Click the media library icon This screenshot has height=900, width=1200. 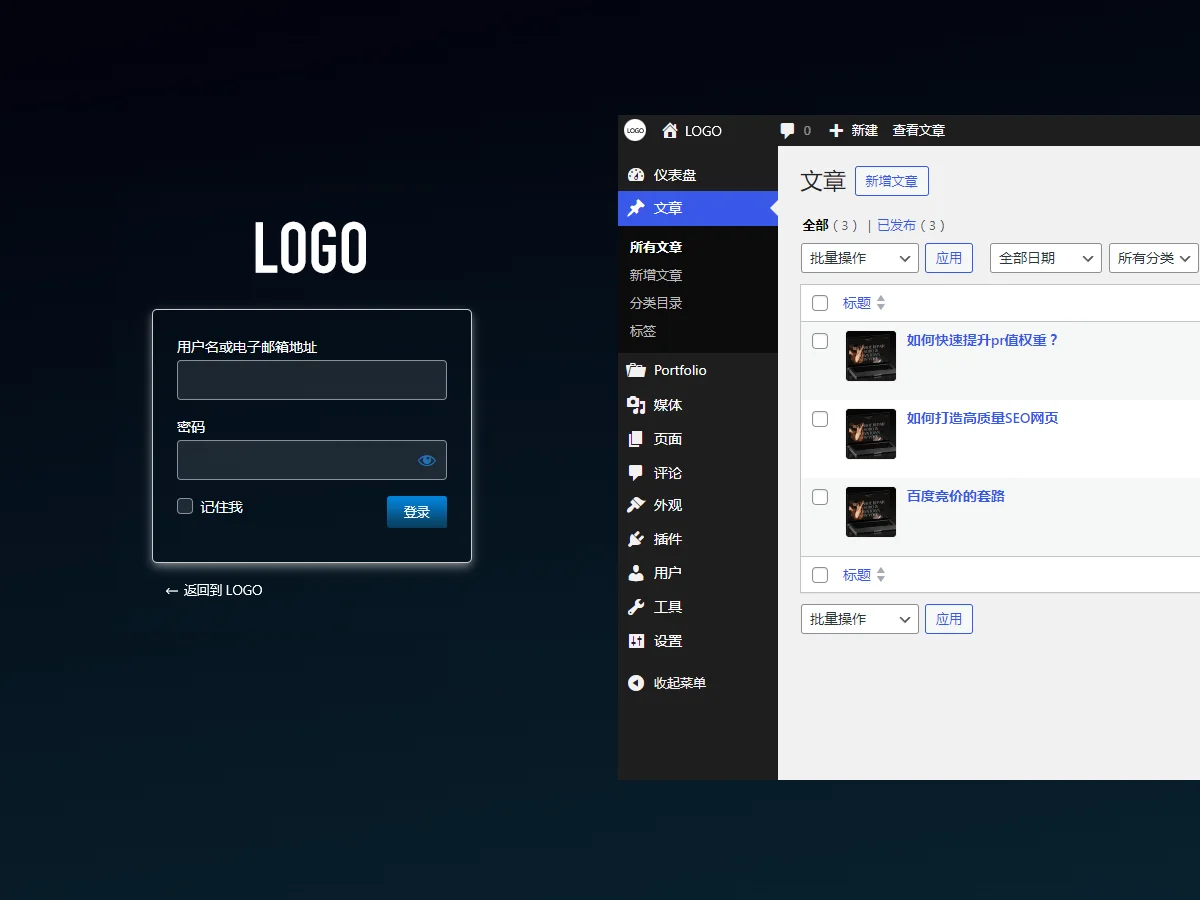[636, 405]
